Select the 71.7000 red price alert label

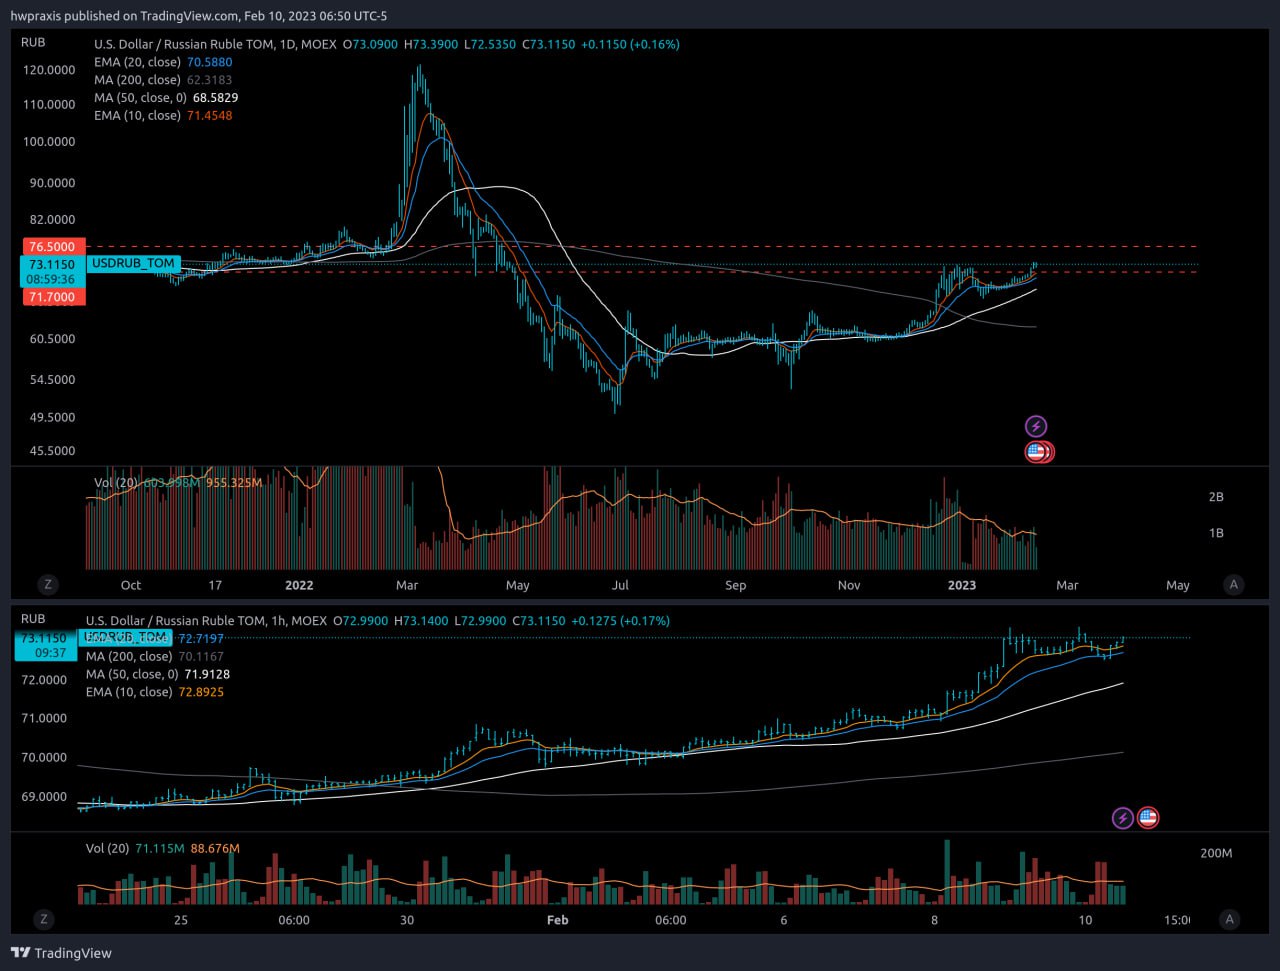[53, 297]
